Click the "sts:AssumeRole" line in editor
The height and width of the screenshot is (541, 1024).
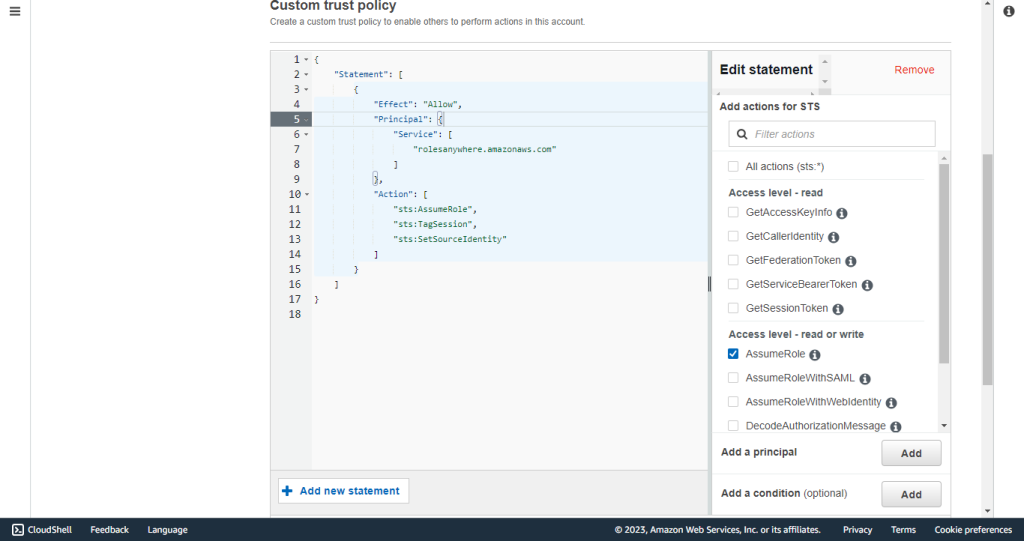[435, 210]
